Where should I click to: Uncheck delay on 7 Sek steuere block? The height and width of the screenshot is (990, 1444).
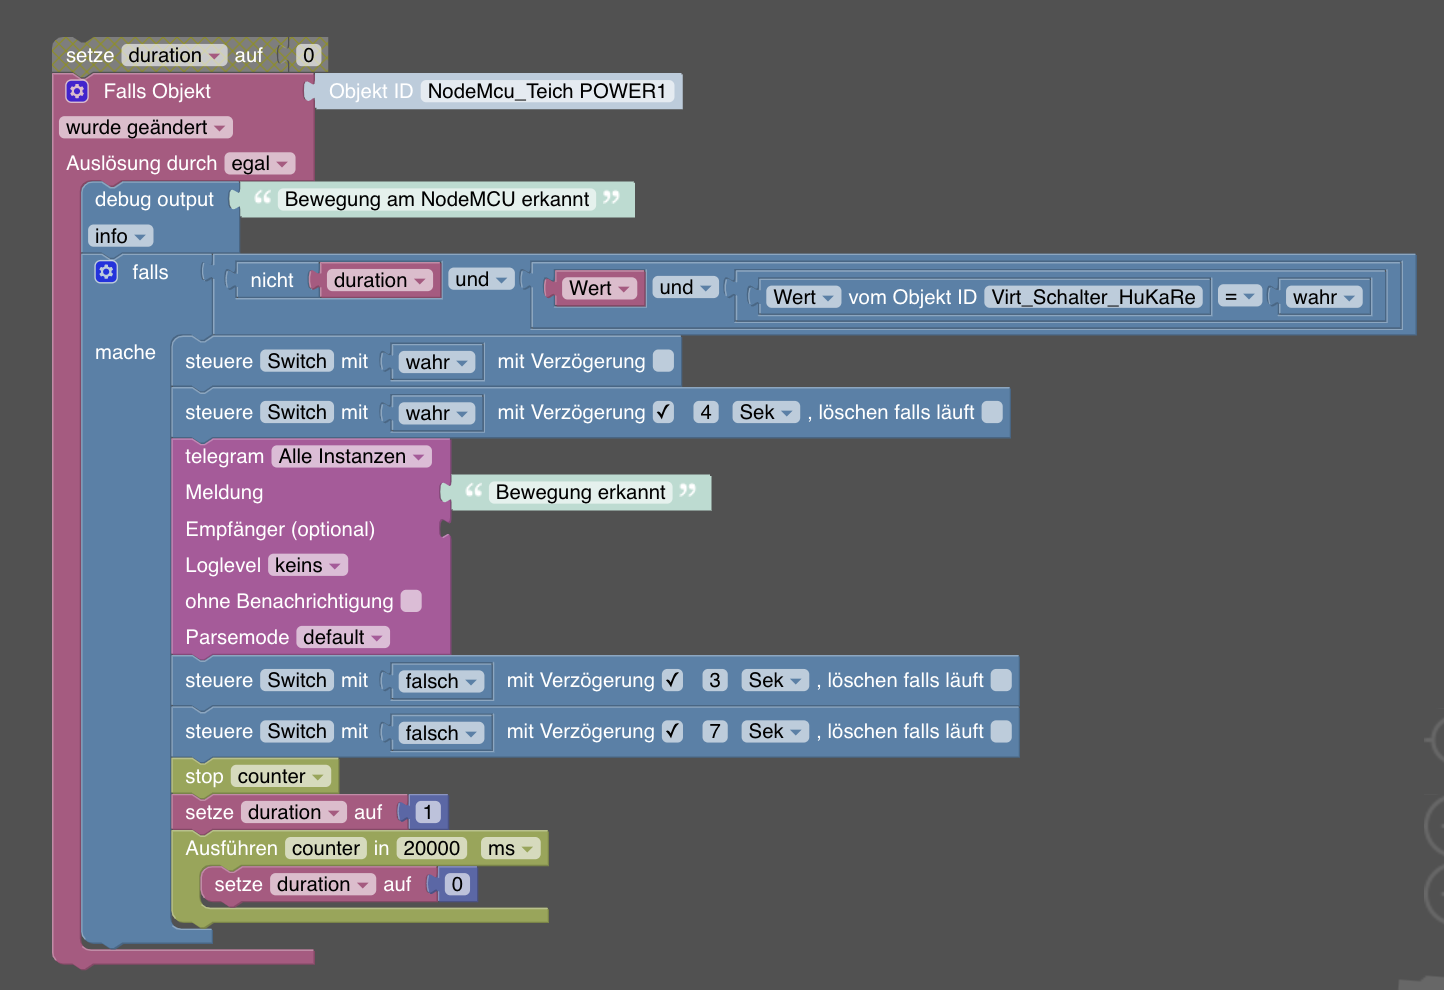pyautogui.click(x=672, y=731)
